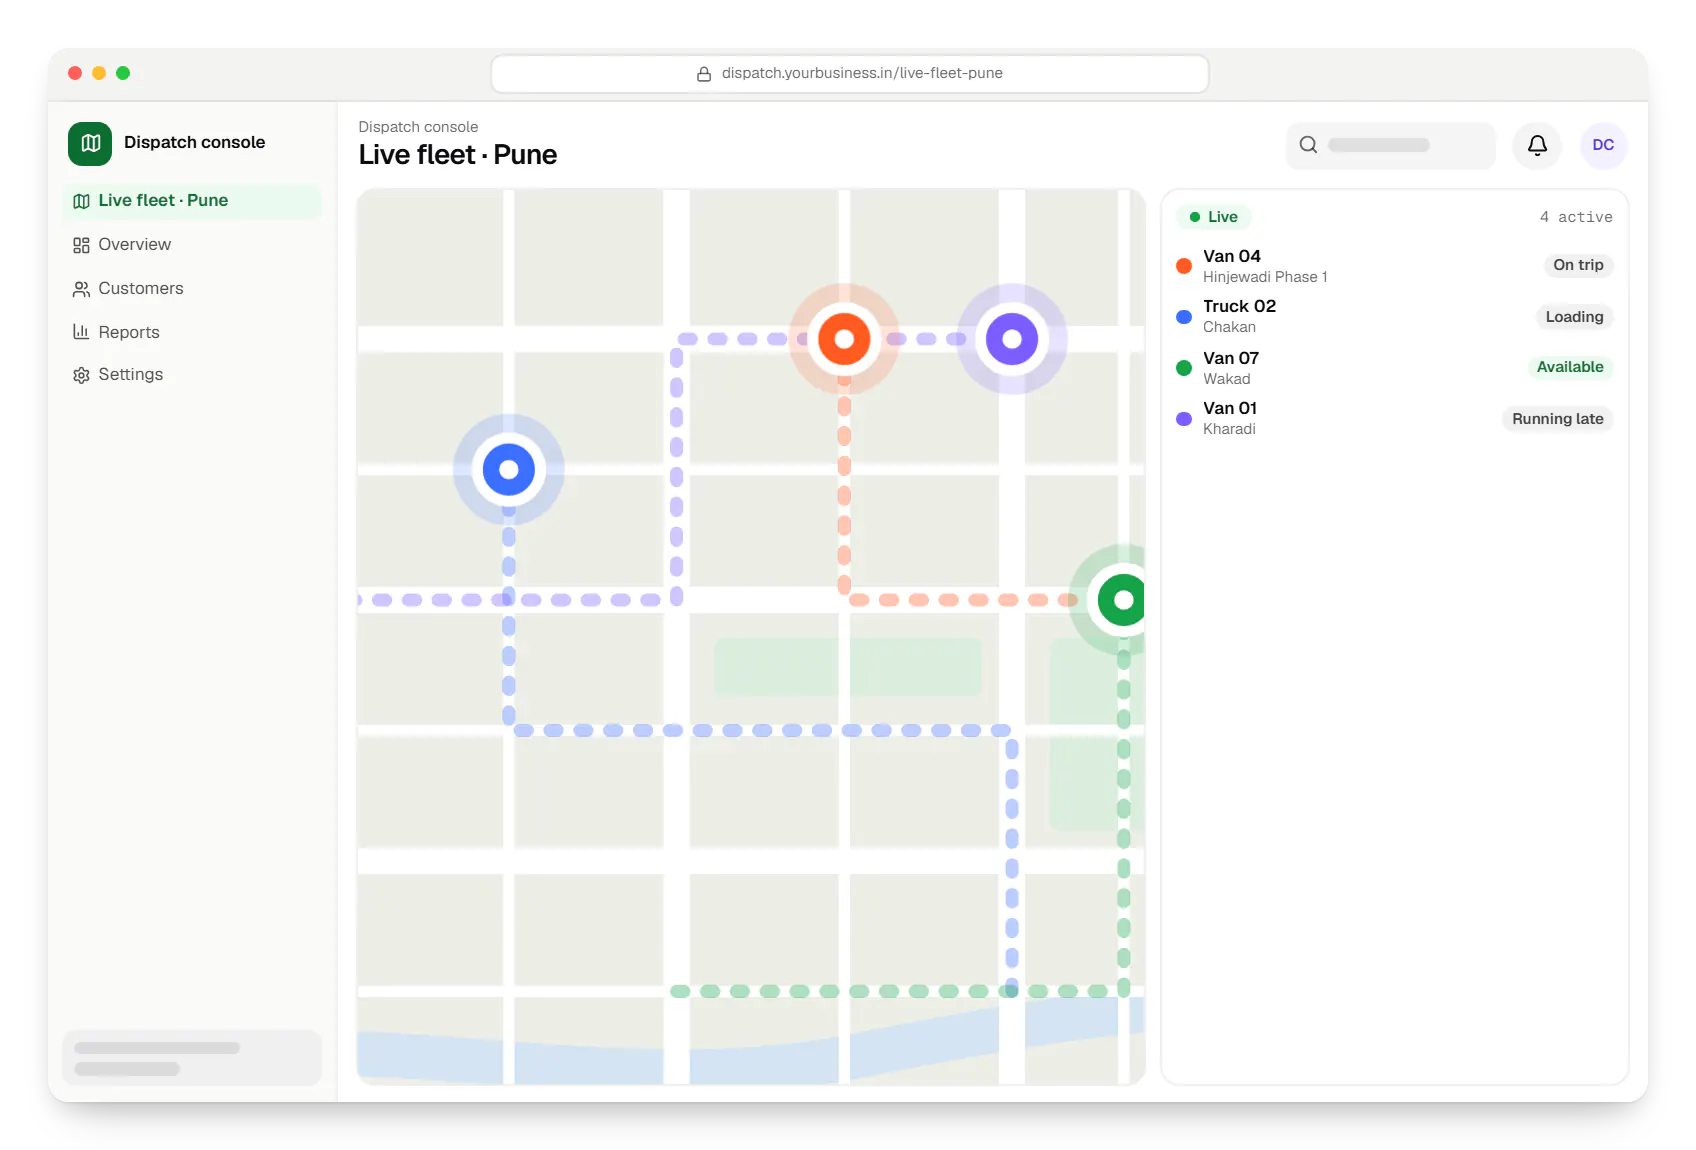
Task: Select the purple Van 01 map marker
Action: click(1012, 339)
